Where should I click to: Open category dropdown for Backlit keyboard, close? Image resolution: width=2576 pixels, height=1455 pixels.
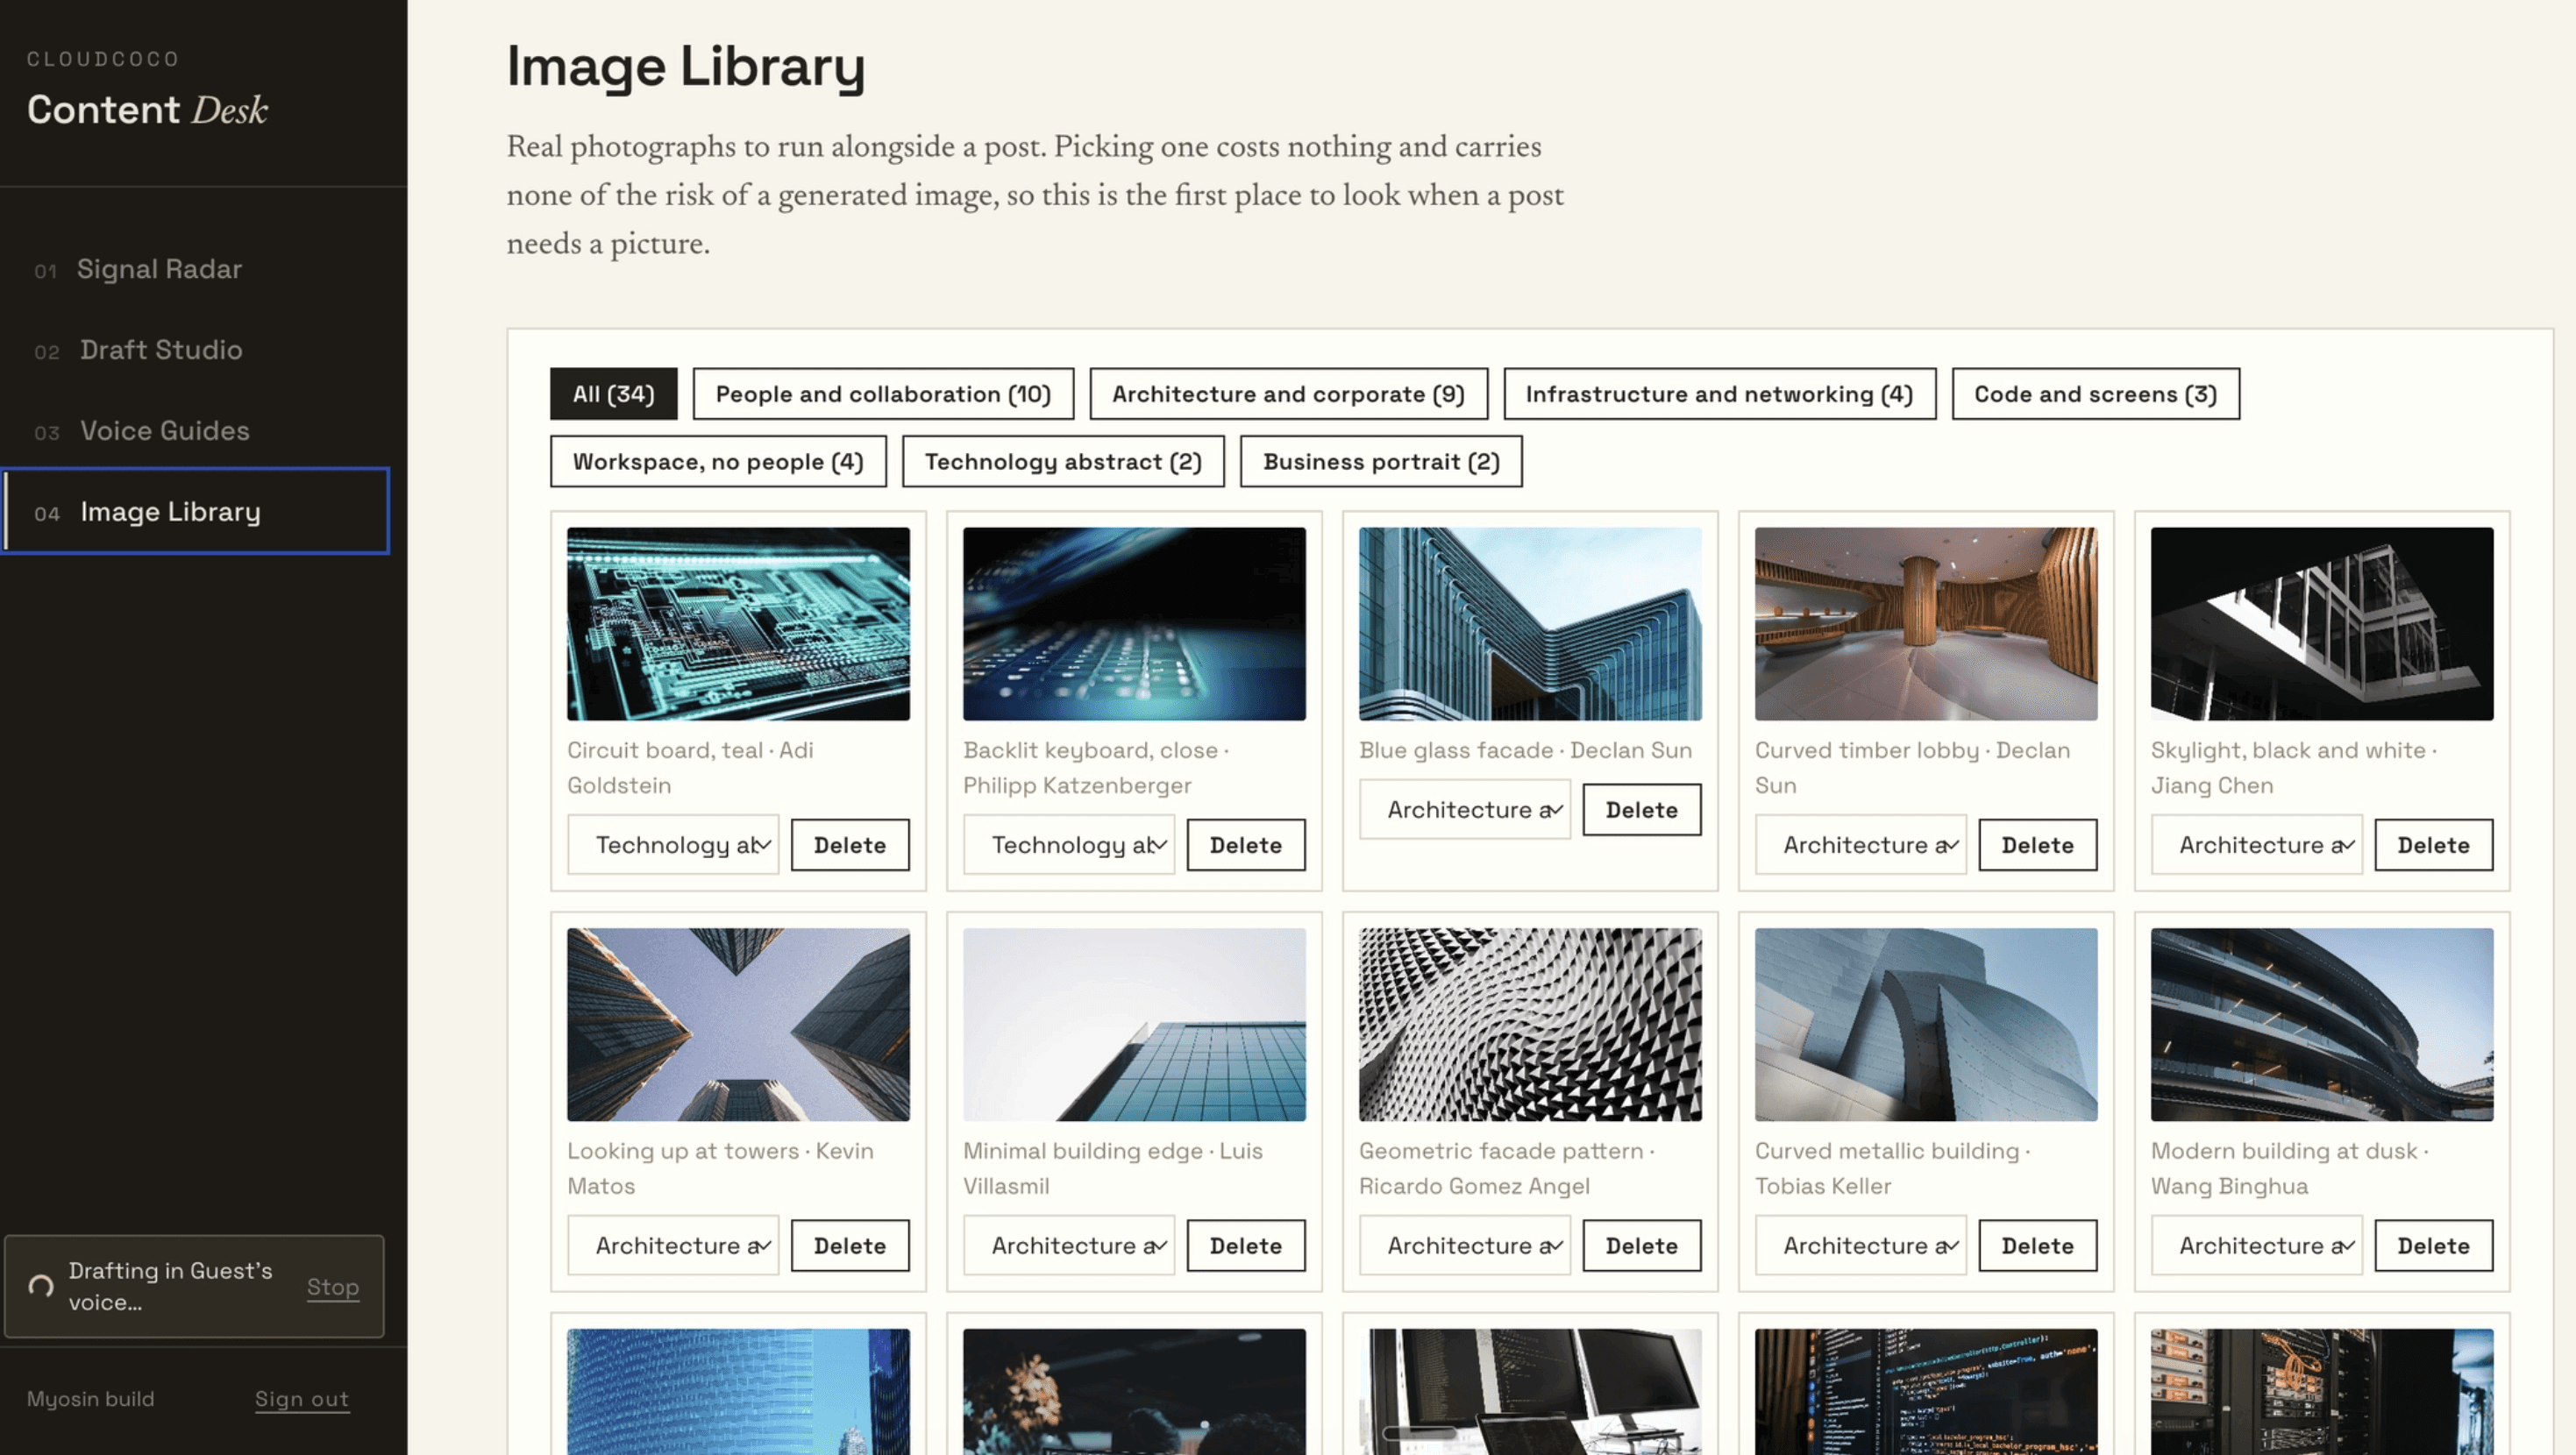(1069, 846)
